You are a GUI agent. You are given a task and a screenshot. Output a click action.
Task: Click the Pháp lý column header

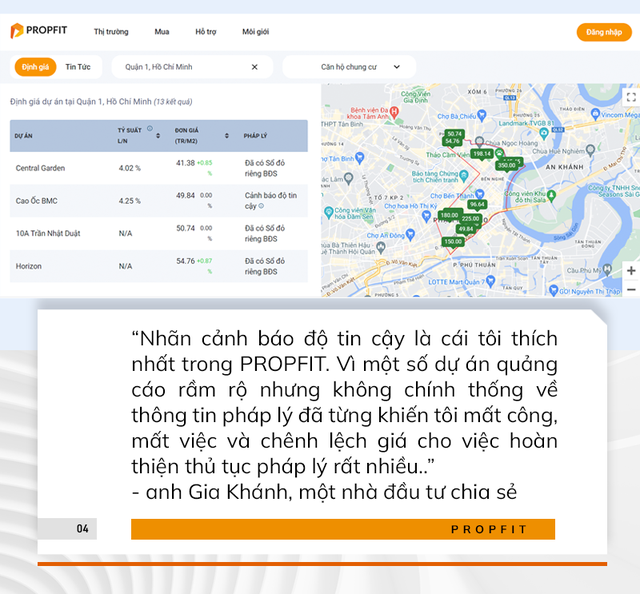[255, 136]
